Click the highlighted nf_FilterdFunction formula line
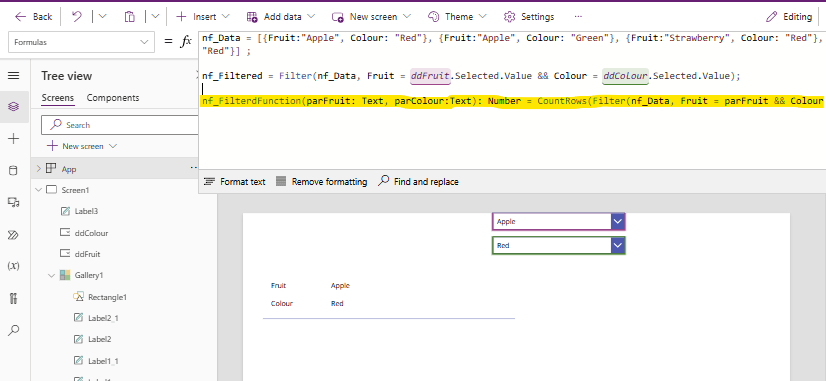The image size is (826, 381). 512,101
